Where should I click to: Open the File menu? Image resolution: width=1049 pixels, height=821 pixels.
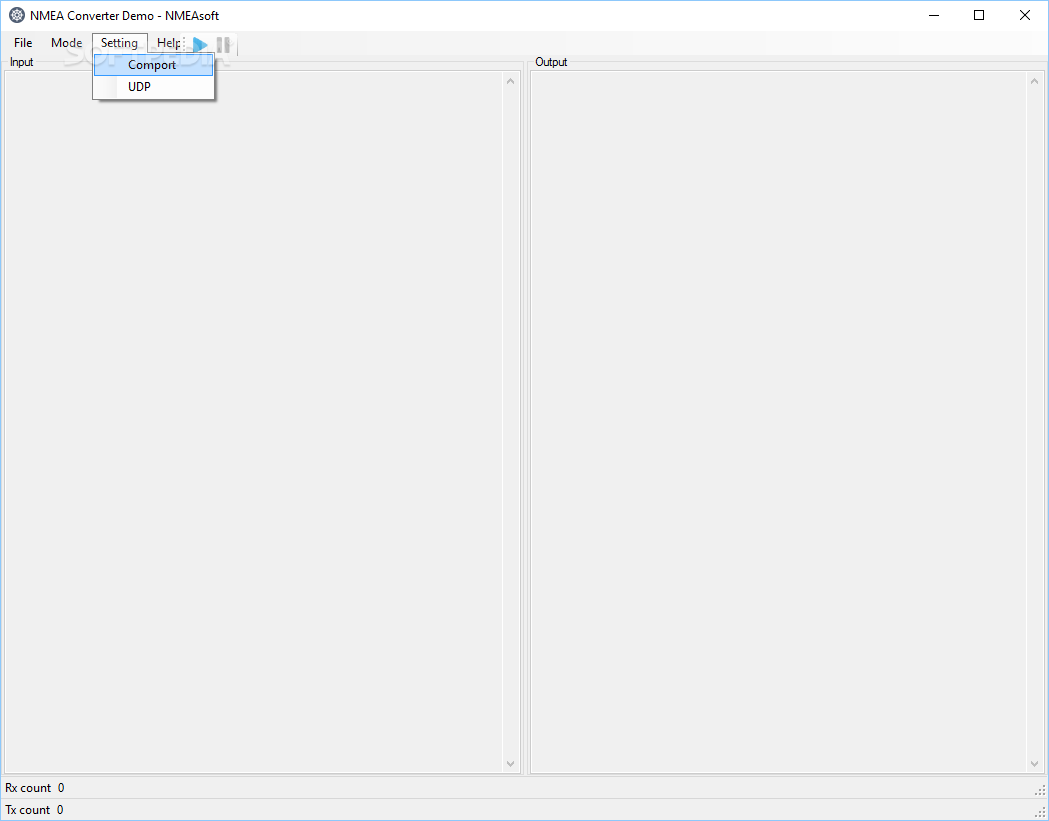point(23,43)
